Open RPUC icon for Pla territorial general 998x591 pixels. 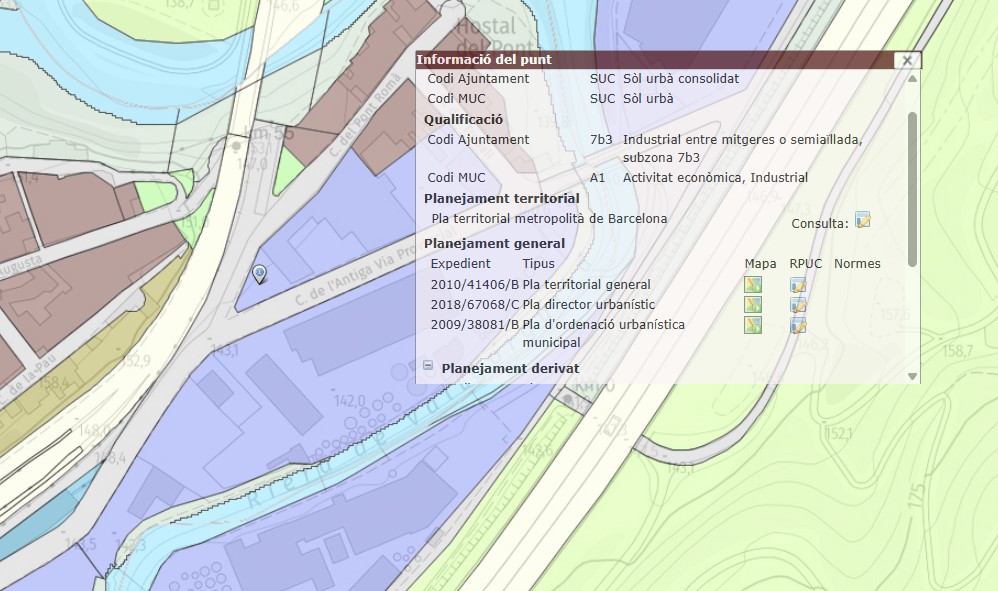798,285
